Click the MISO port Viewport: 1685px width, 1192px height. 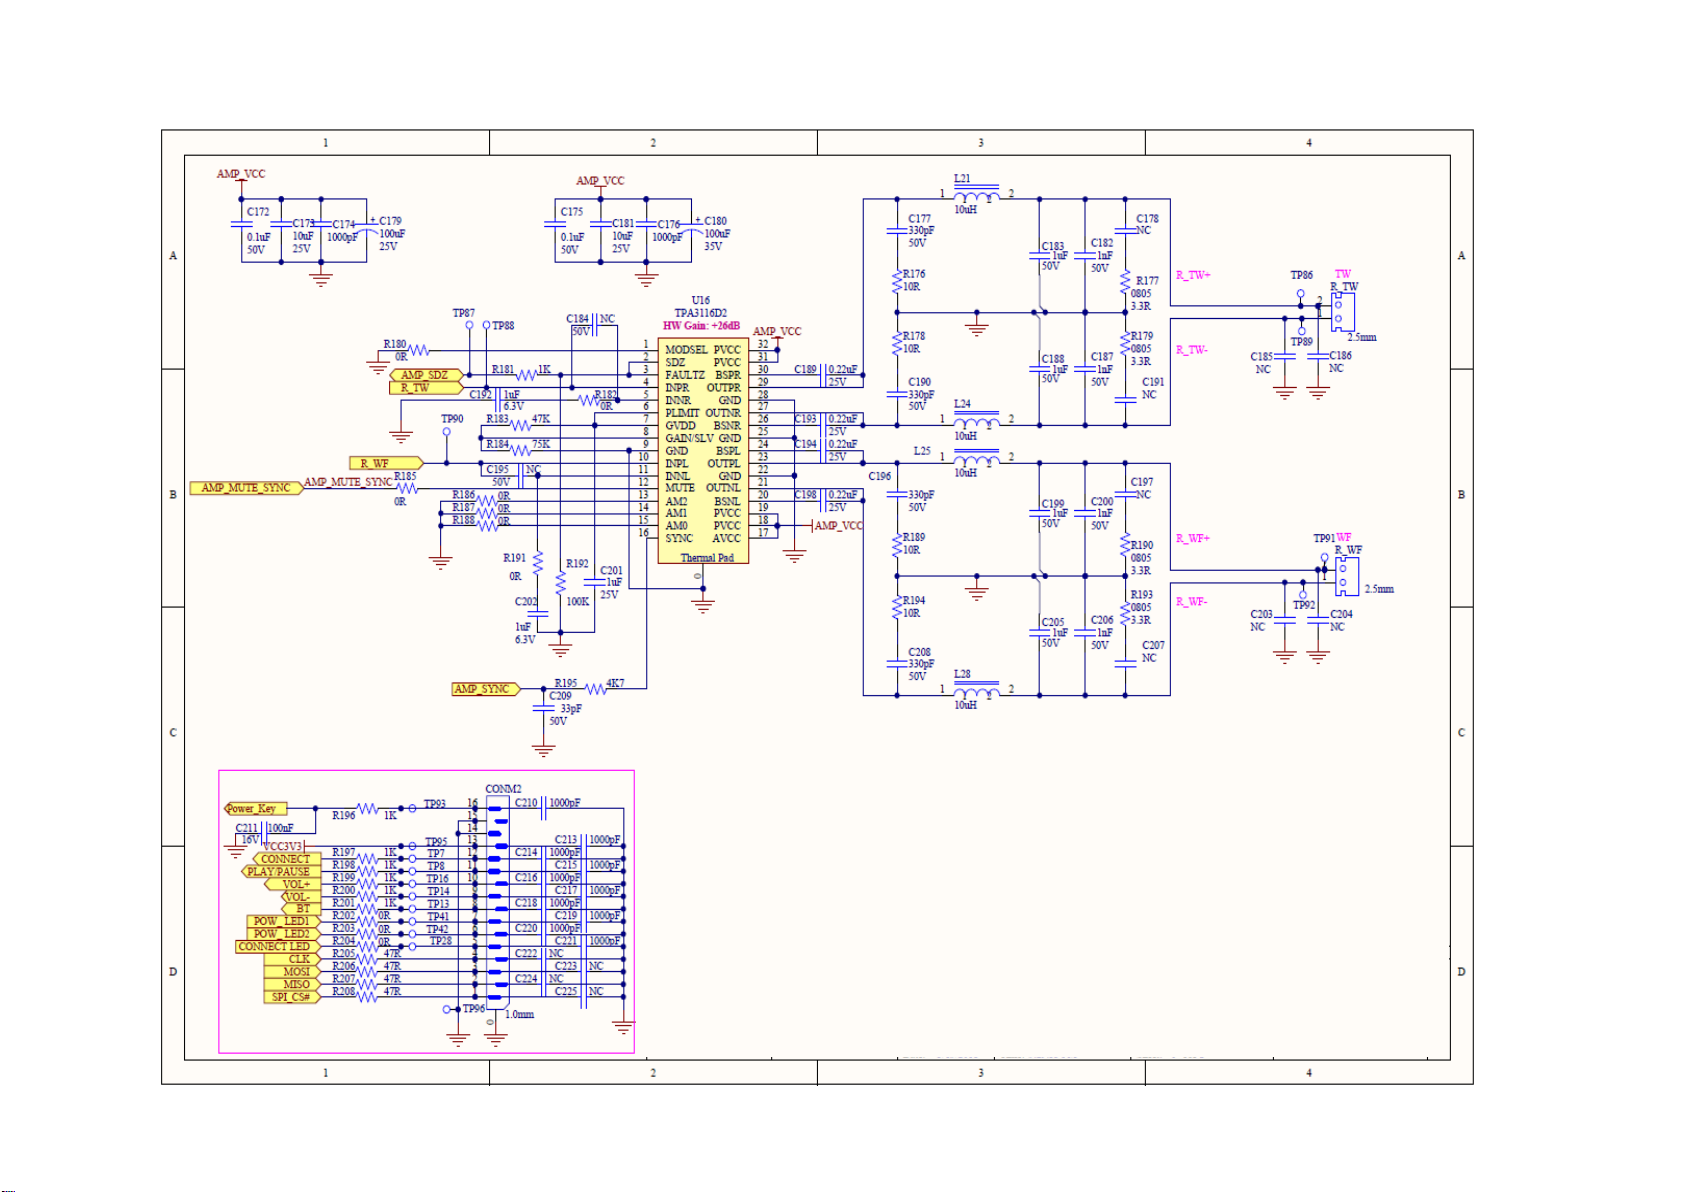point(293,984)
